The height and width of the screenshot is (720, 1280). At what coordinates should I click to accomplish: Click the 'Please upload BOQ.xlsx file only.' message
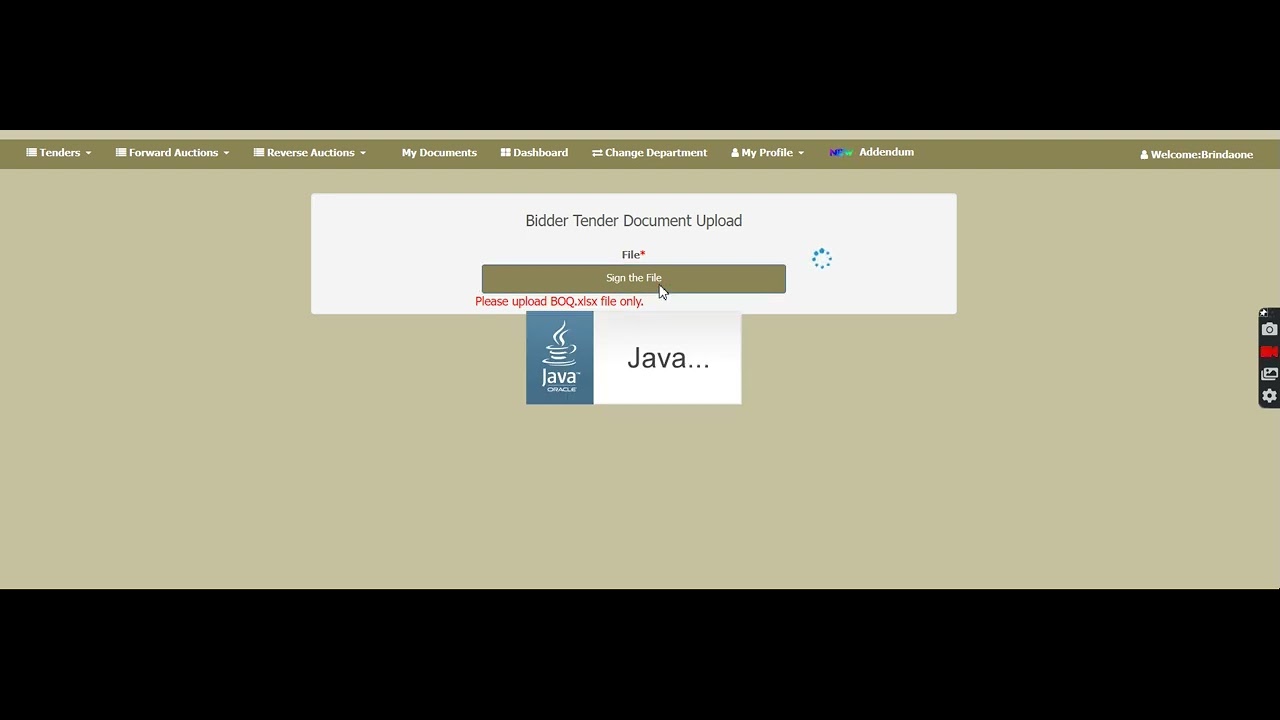[559, 301]
